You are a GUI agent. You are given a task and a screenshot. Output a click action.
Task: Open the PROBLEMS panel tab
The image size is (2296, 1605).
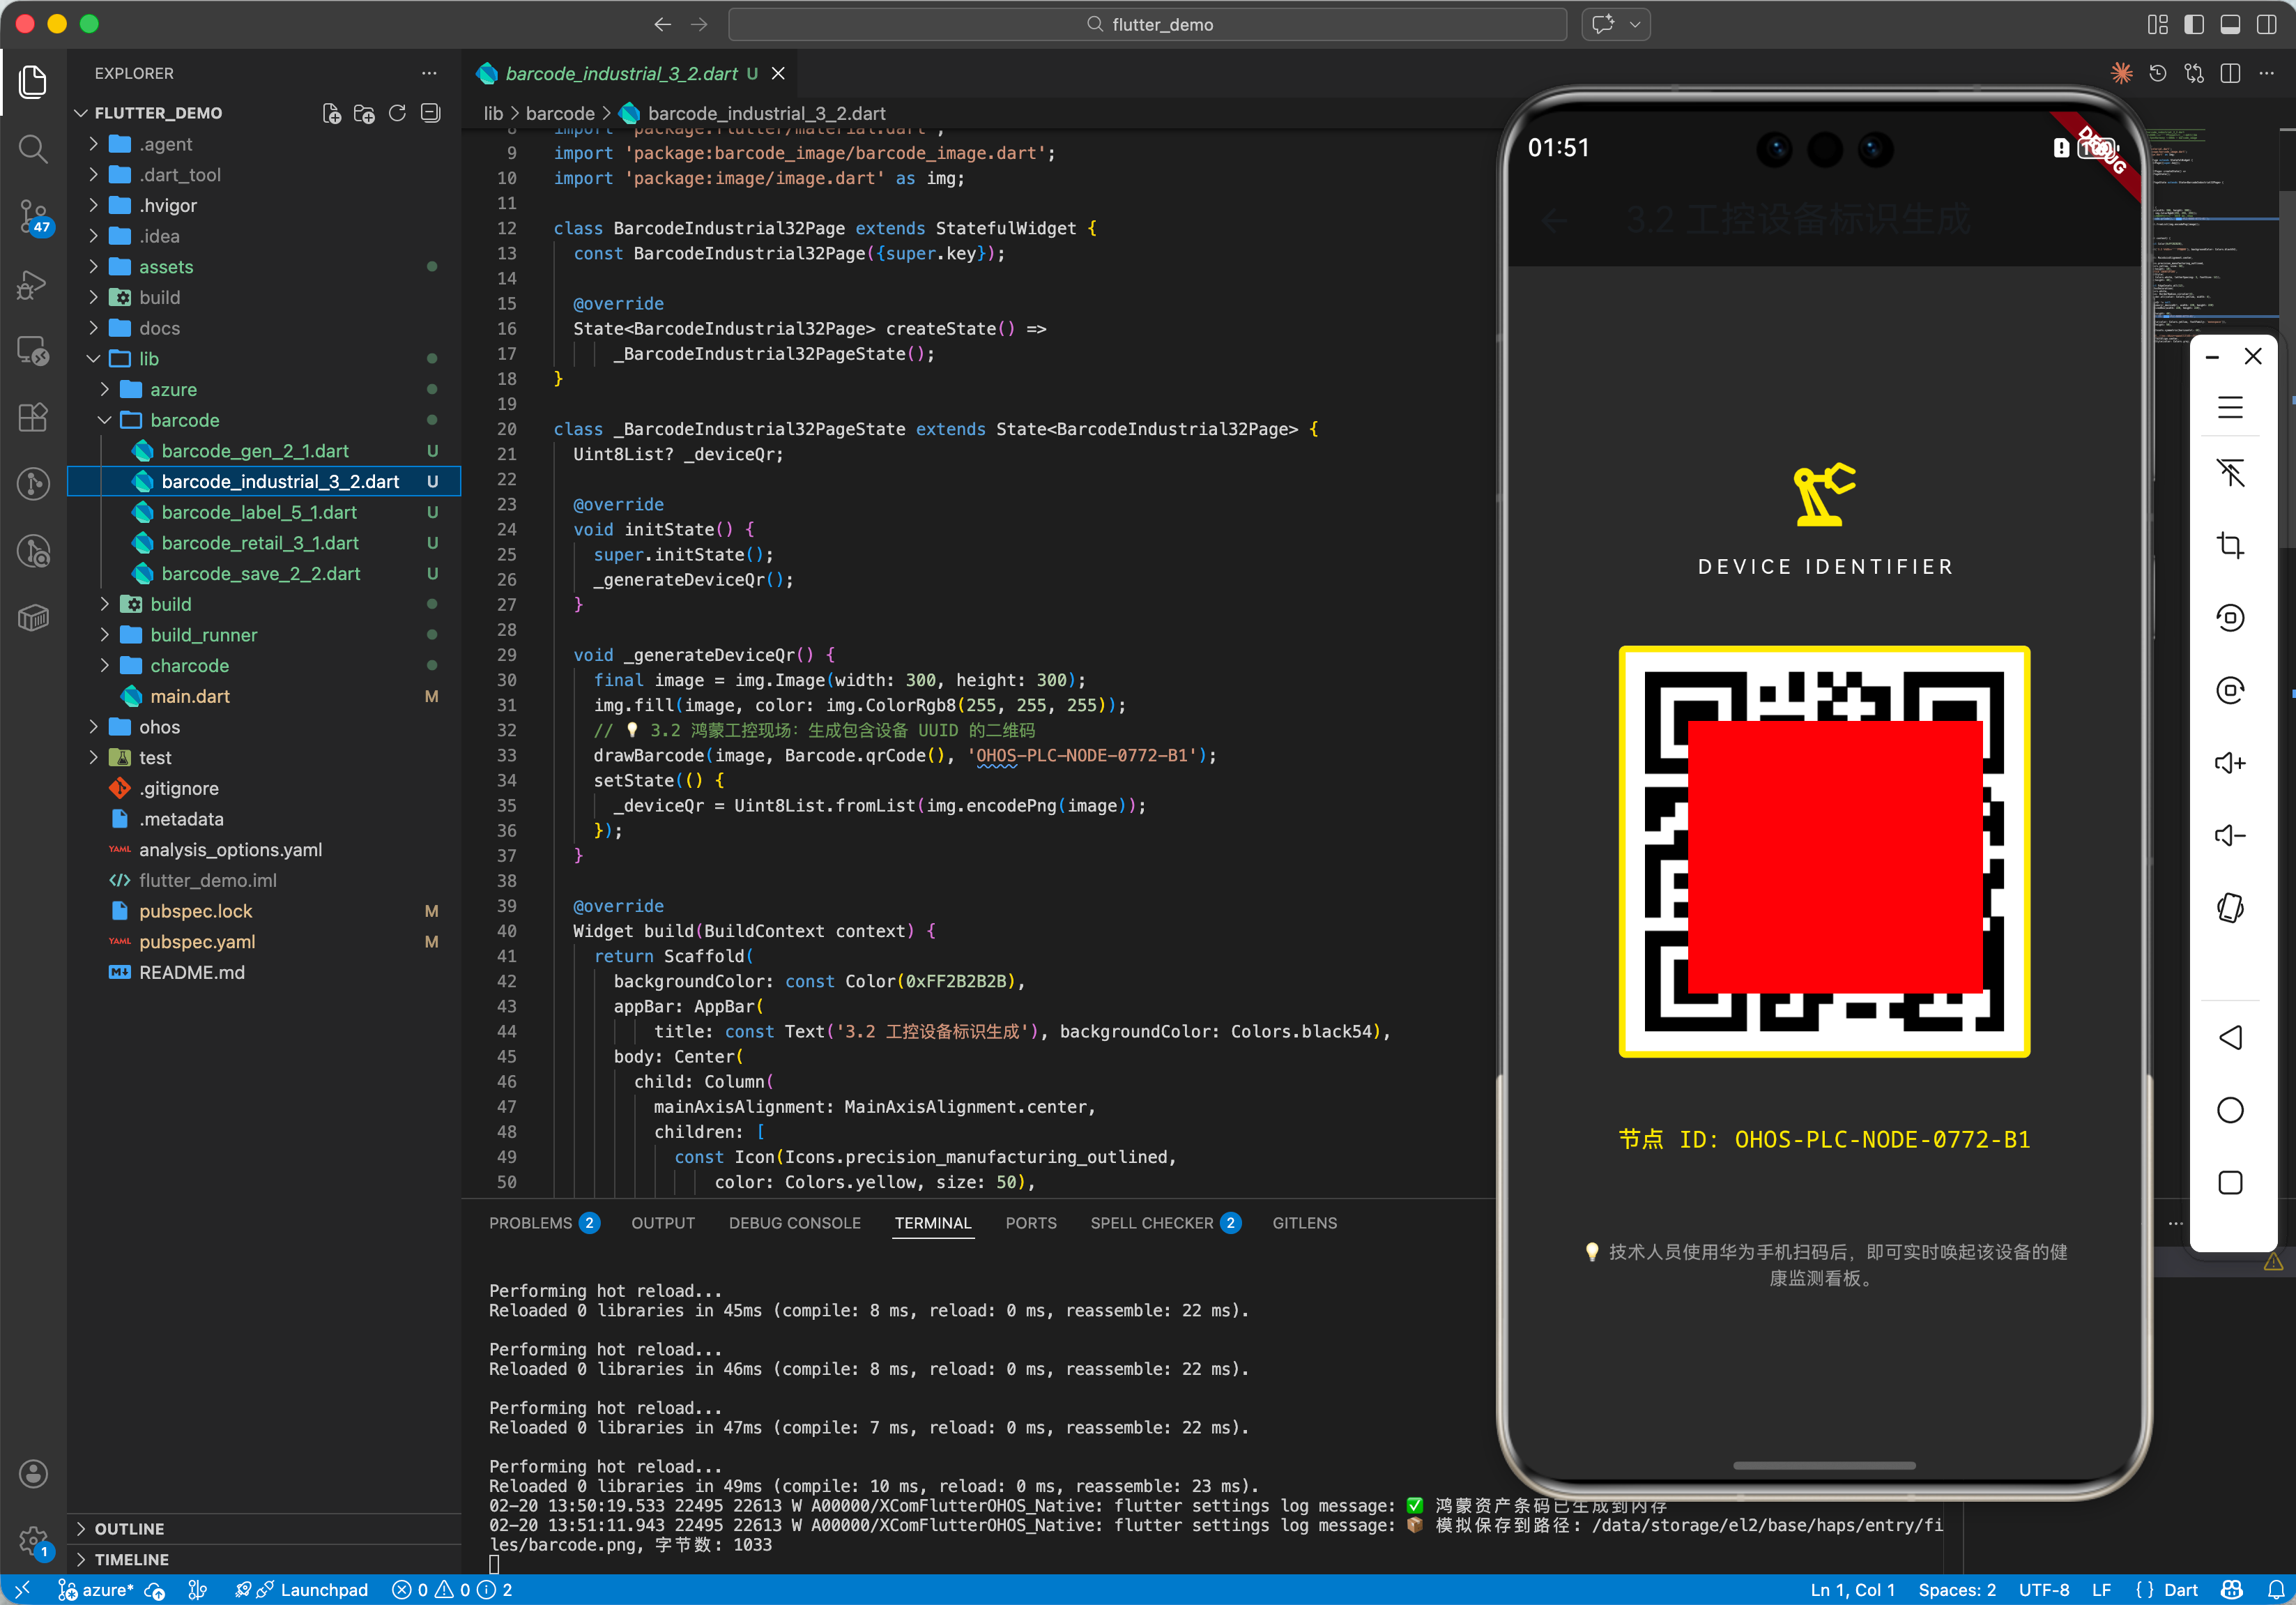tap(530, 1223)
